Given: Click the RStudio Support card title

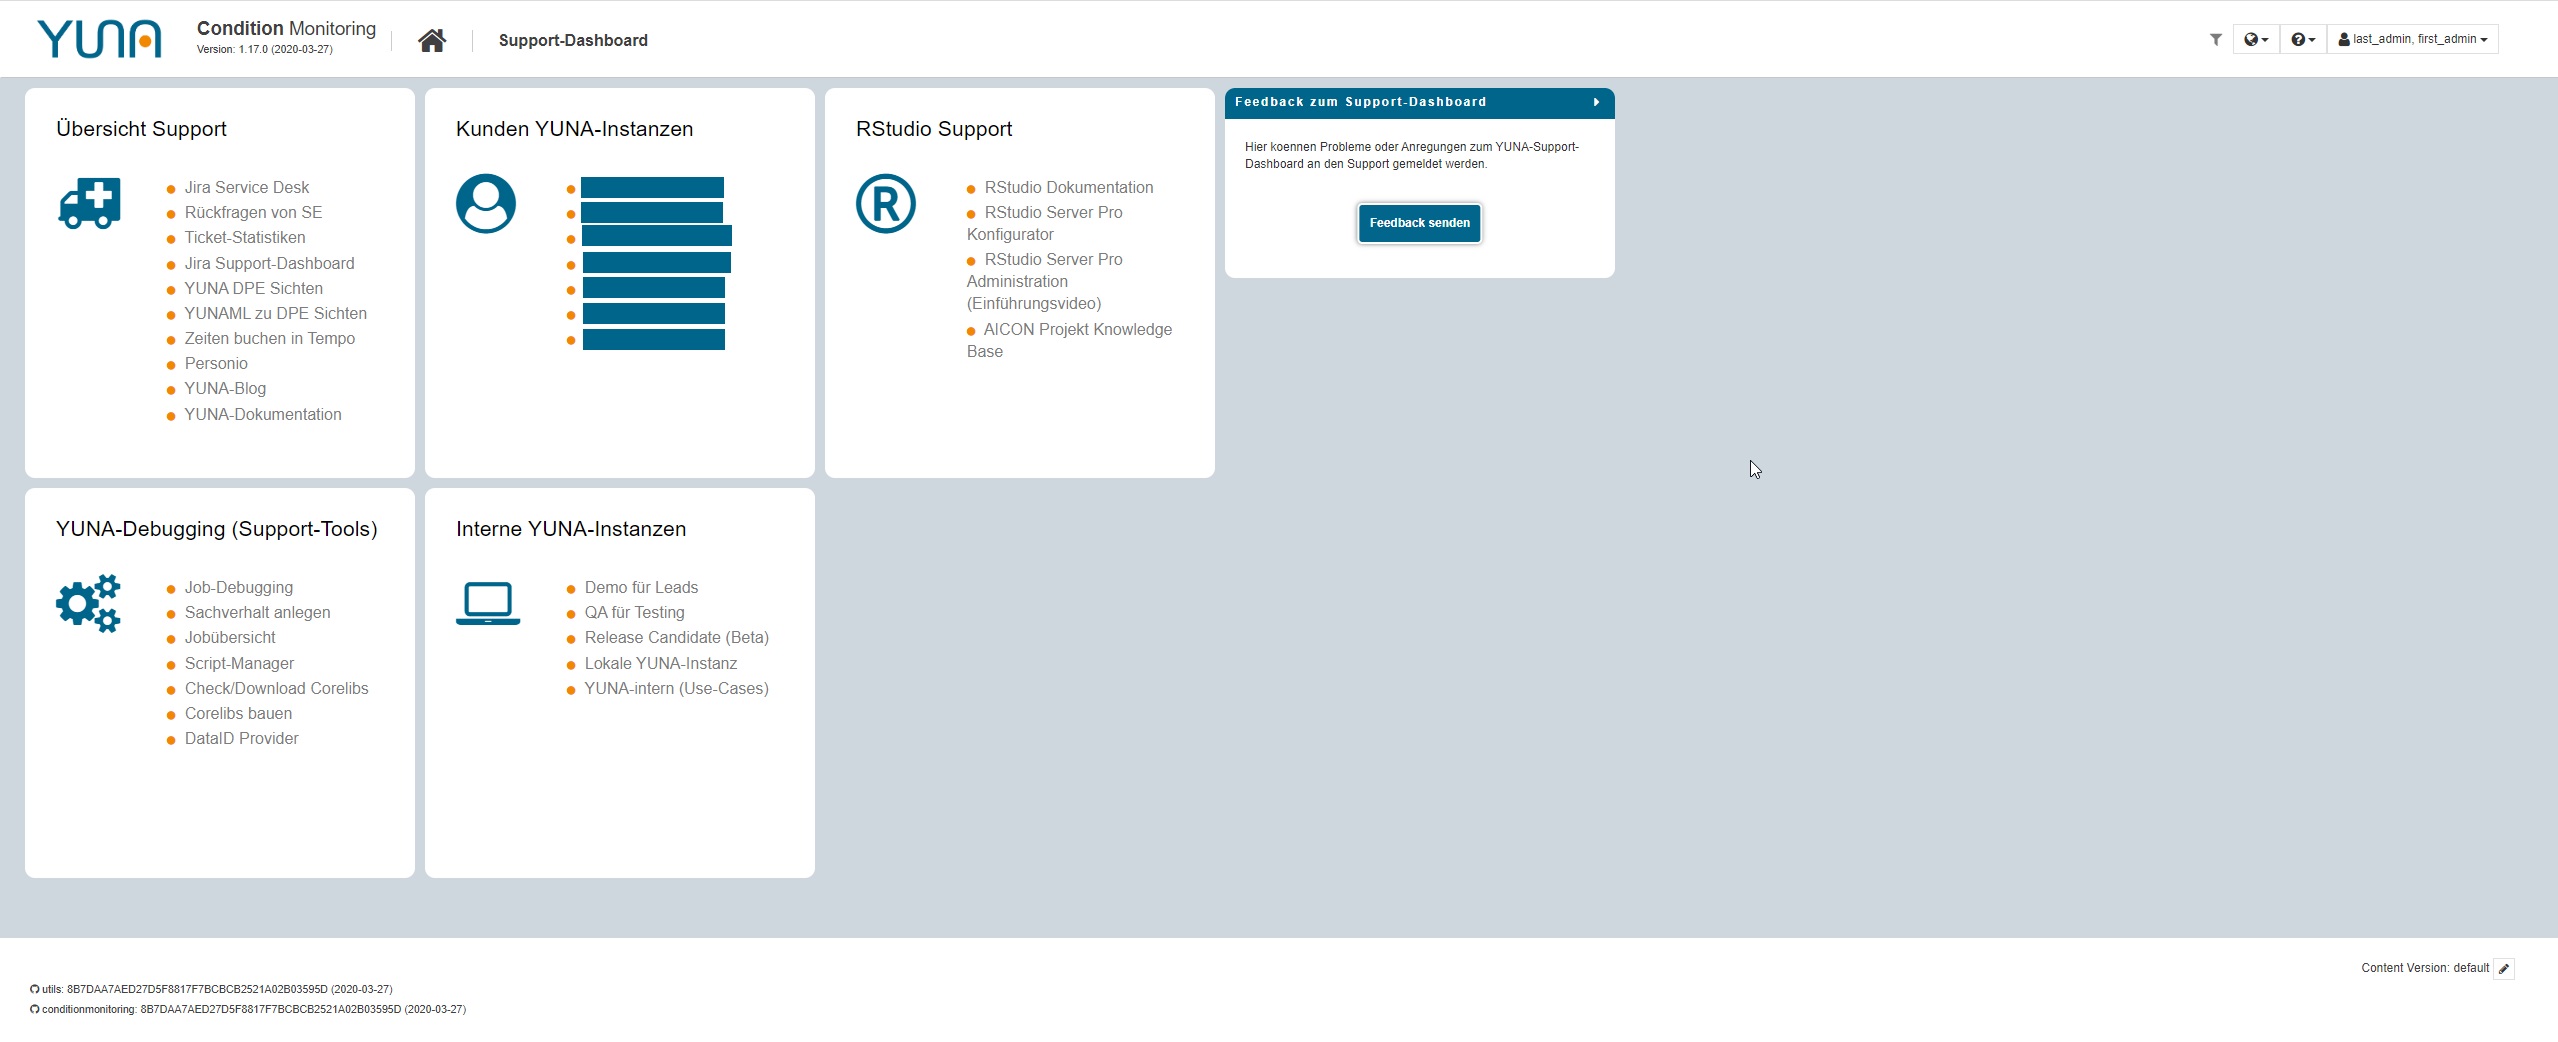Looking at the screenshot, I should pos(934,129).
